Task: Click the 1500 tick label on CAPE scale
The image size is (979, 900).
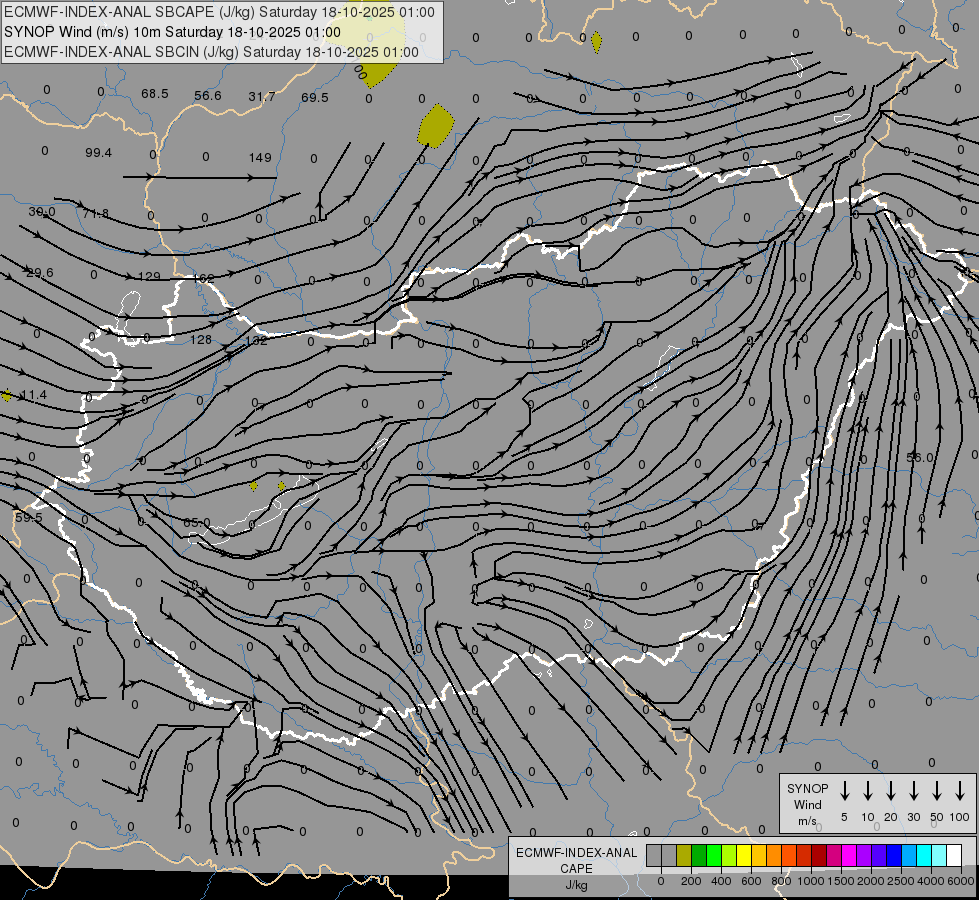Action: [x=841, y=881]
